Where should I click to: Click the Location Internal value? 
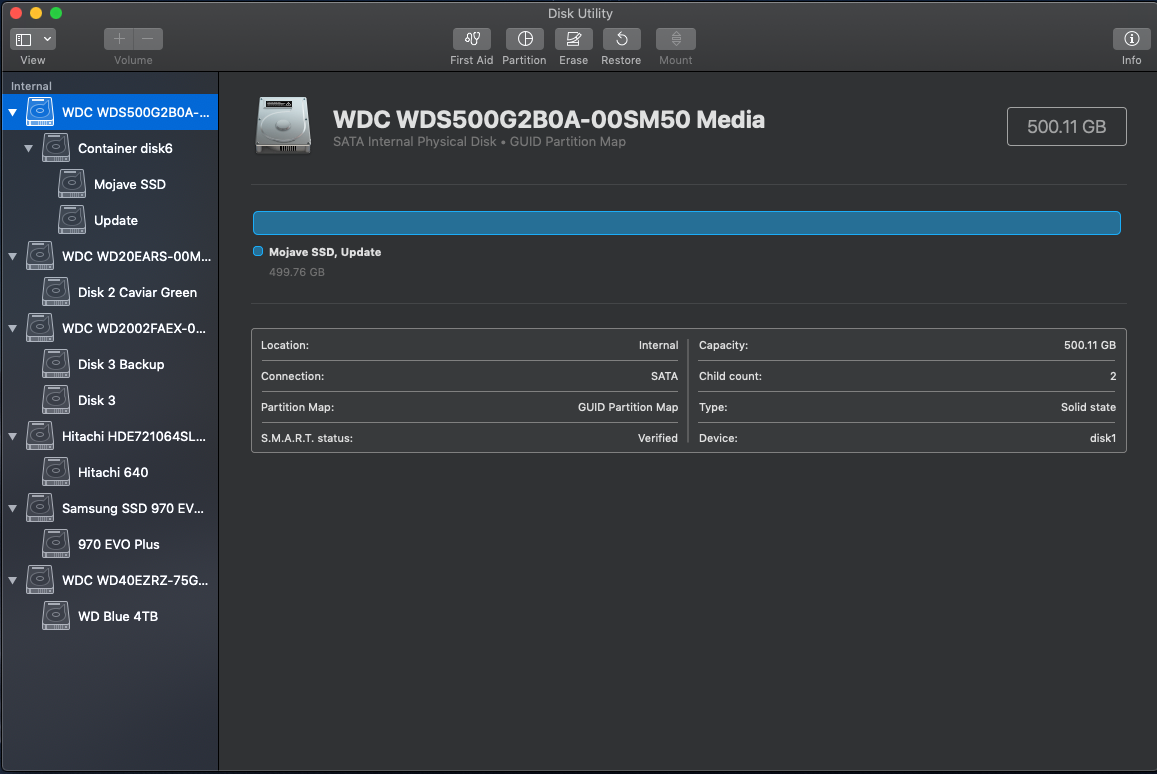coord(658,345)
